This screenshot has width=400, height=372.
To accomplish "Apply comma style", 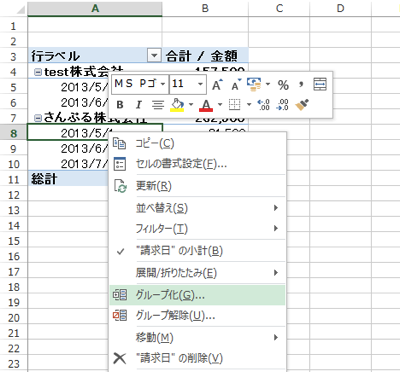I will point(301,84).
